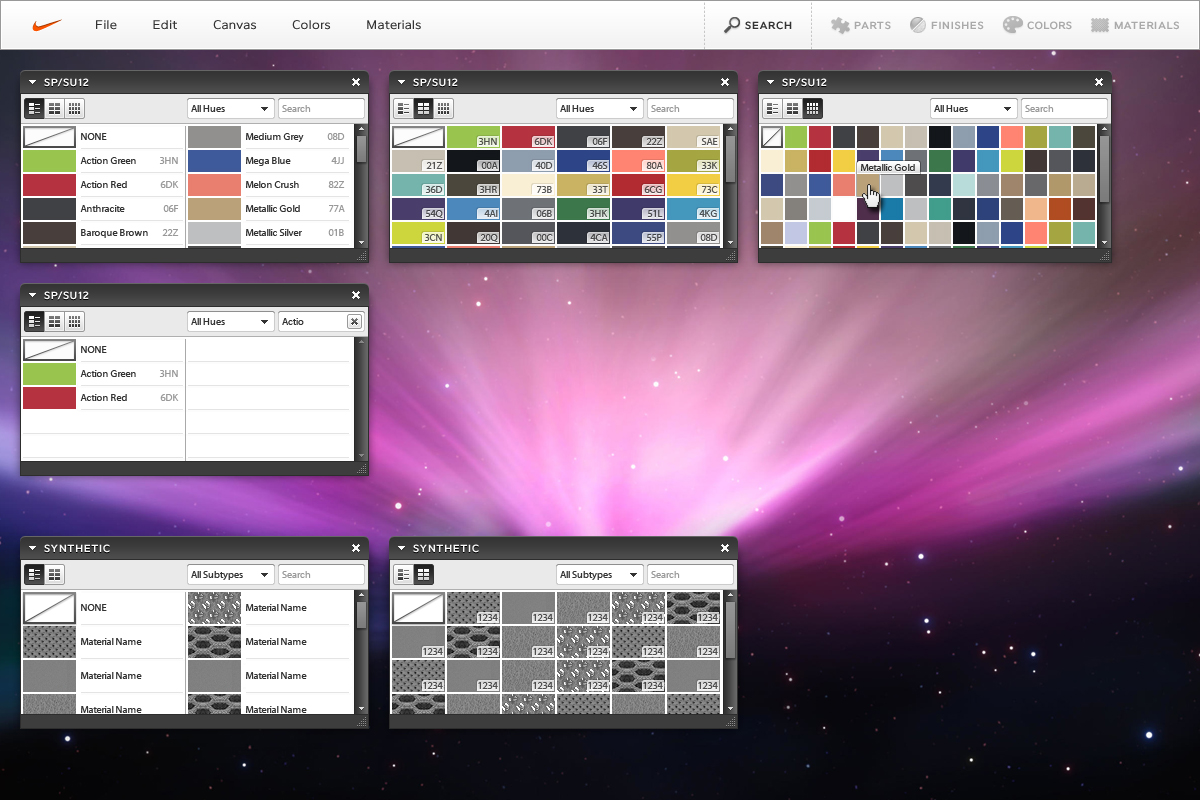Open All Hues dropdown beside the Actio search
1200x800 pixels.
click(230, 321)
